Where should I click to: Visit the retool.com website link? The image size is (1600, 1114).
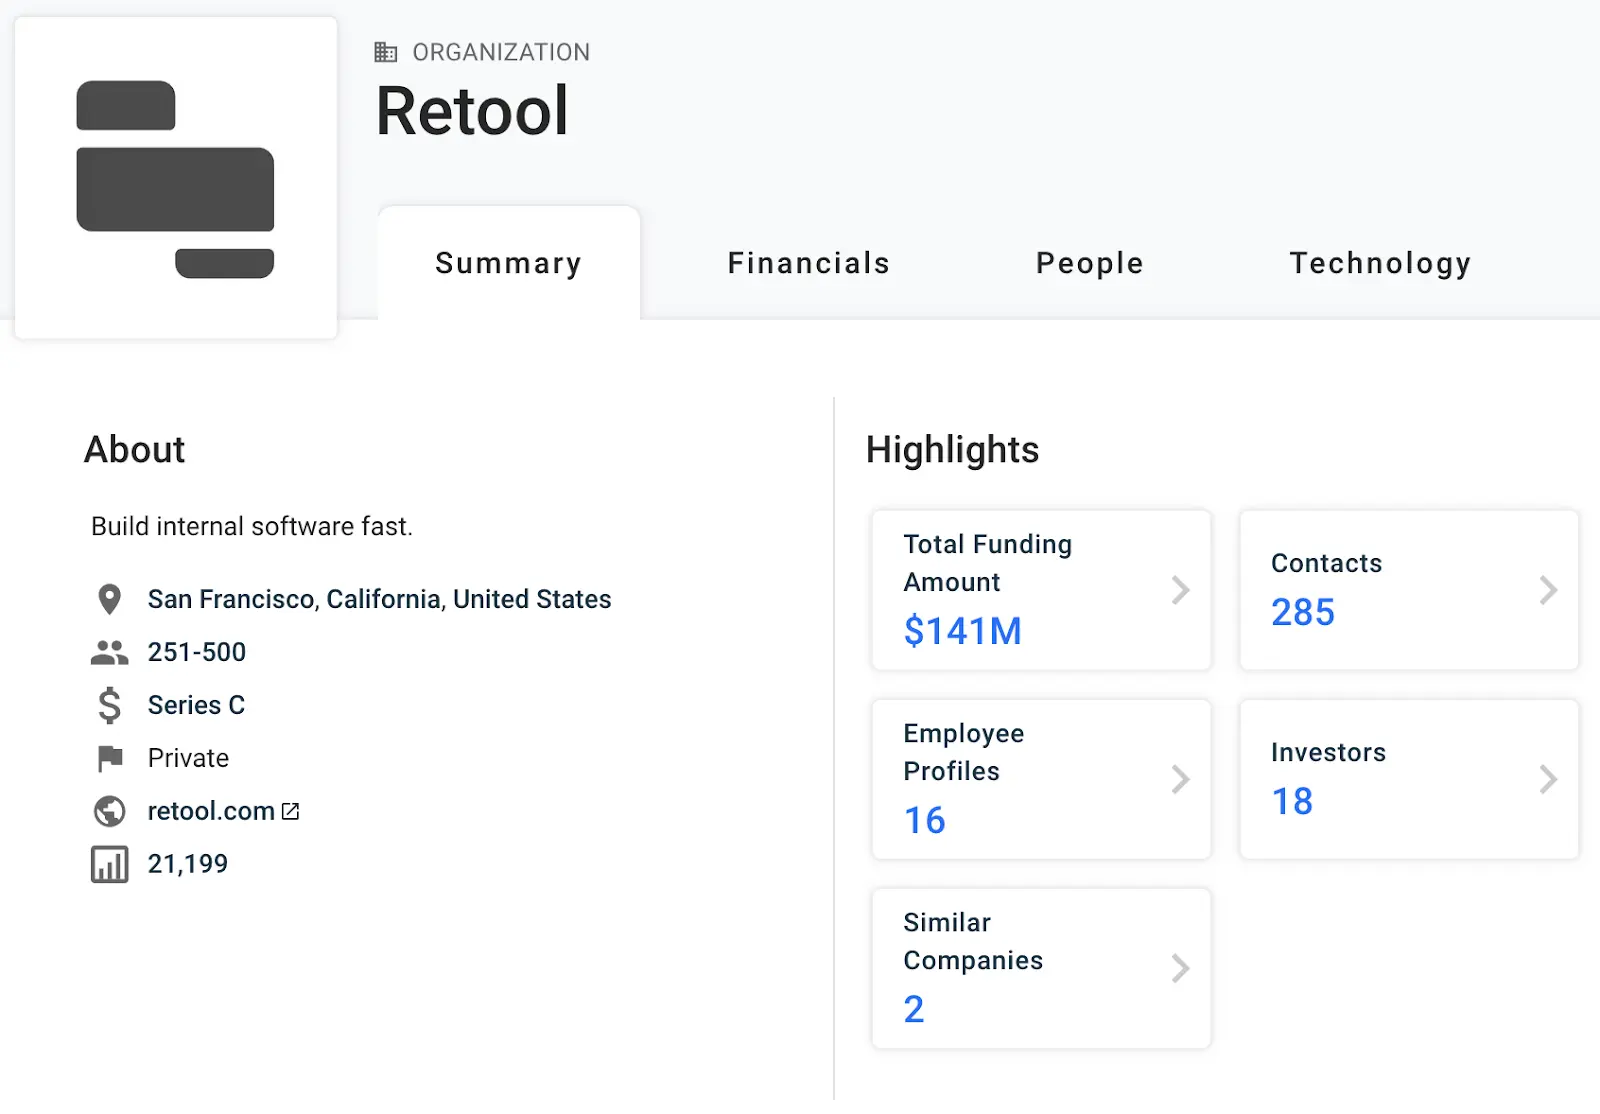point(211,811)
